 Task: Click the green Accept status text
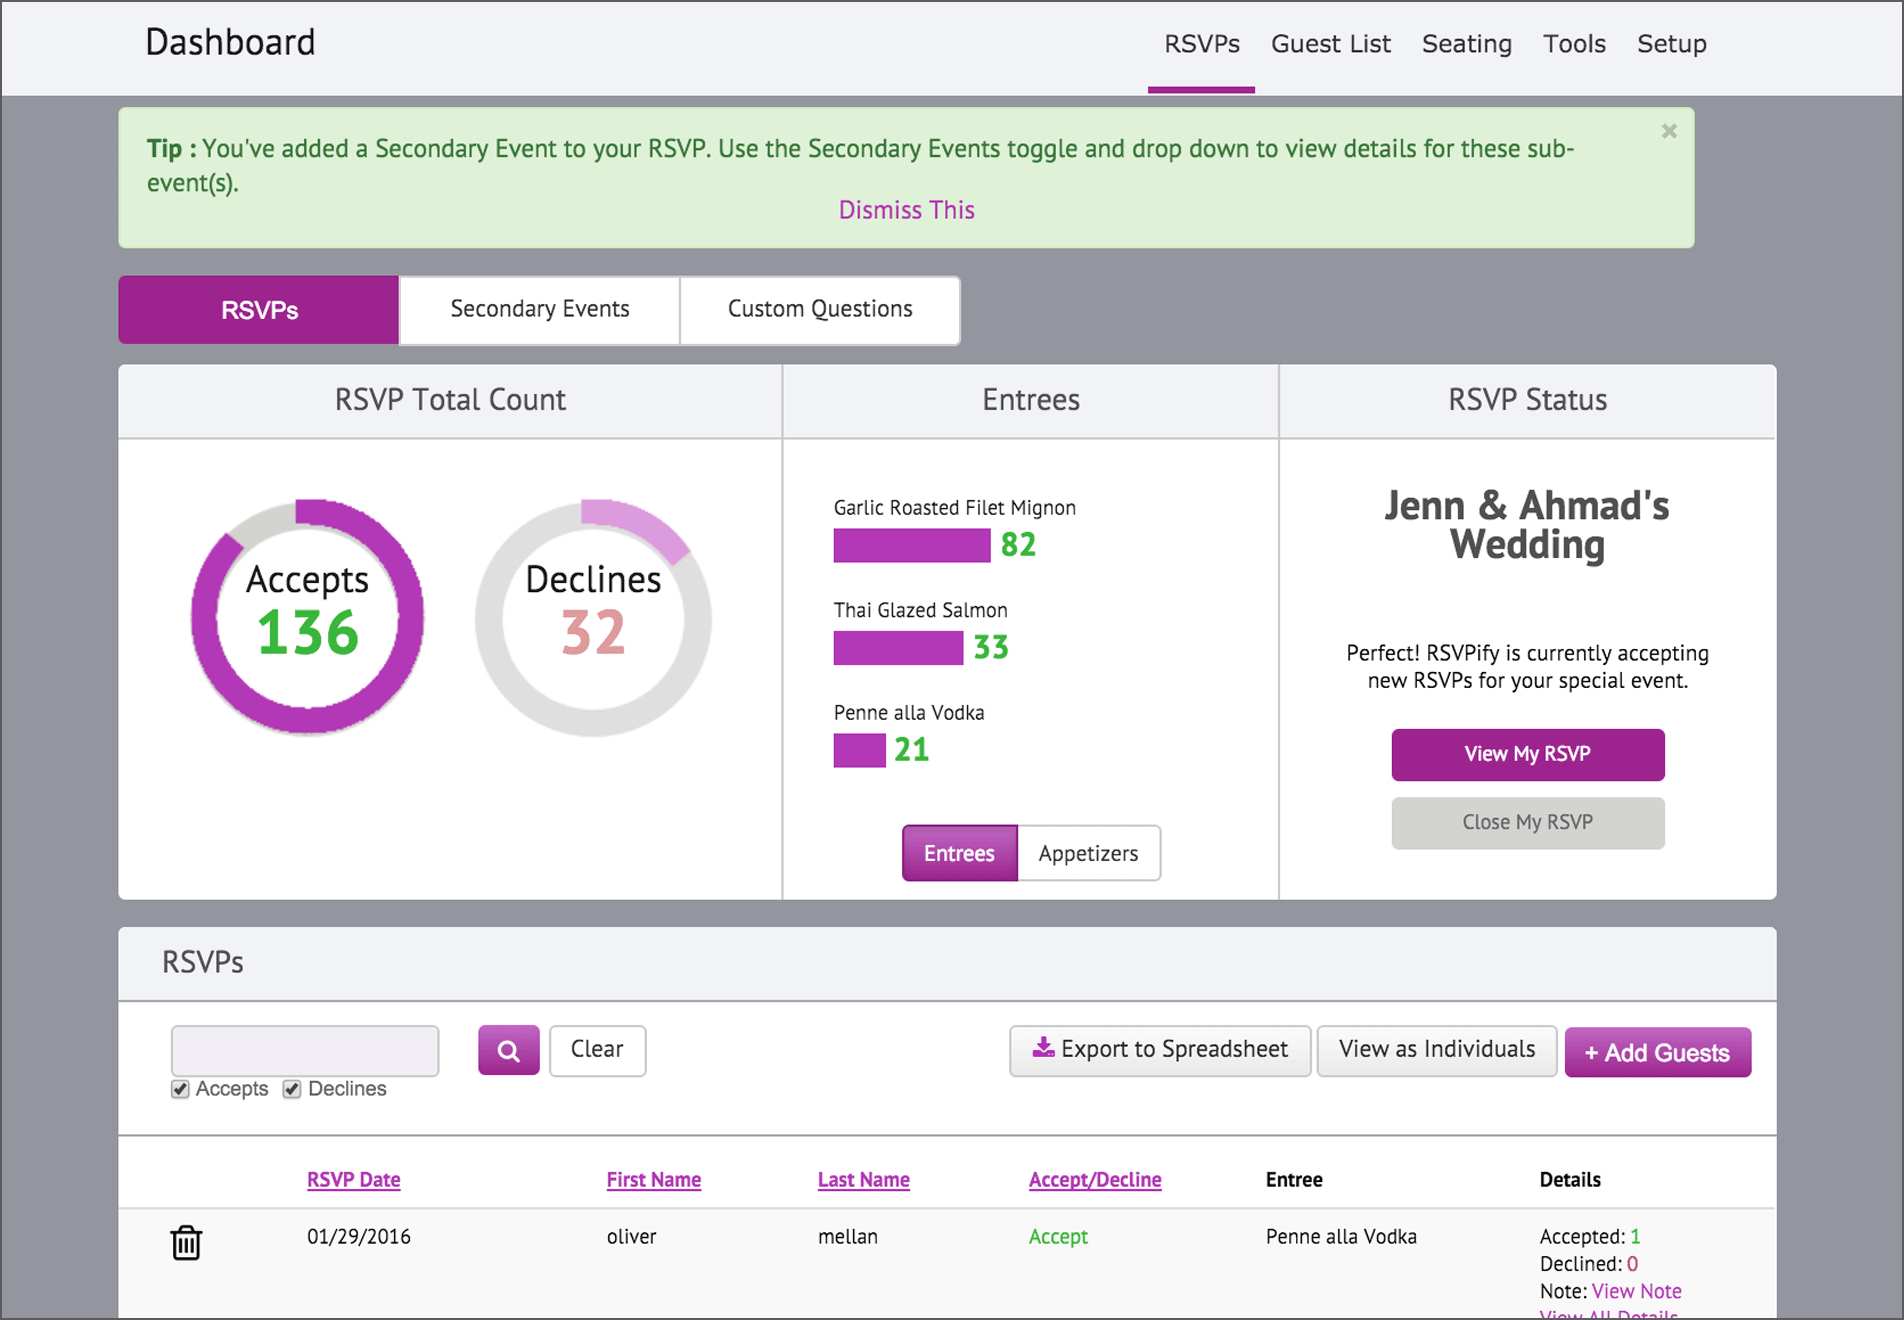click(x=1058, y=1237)
